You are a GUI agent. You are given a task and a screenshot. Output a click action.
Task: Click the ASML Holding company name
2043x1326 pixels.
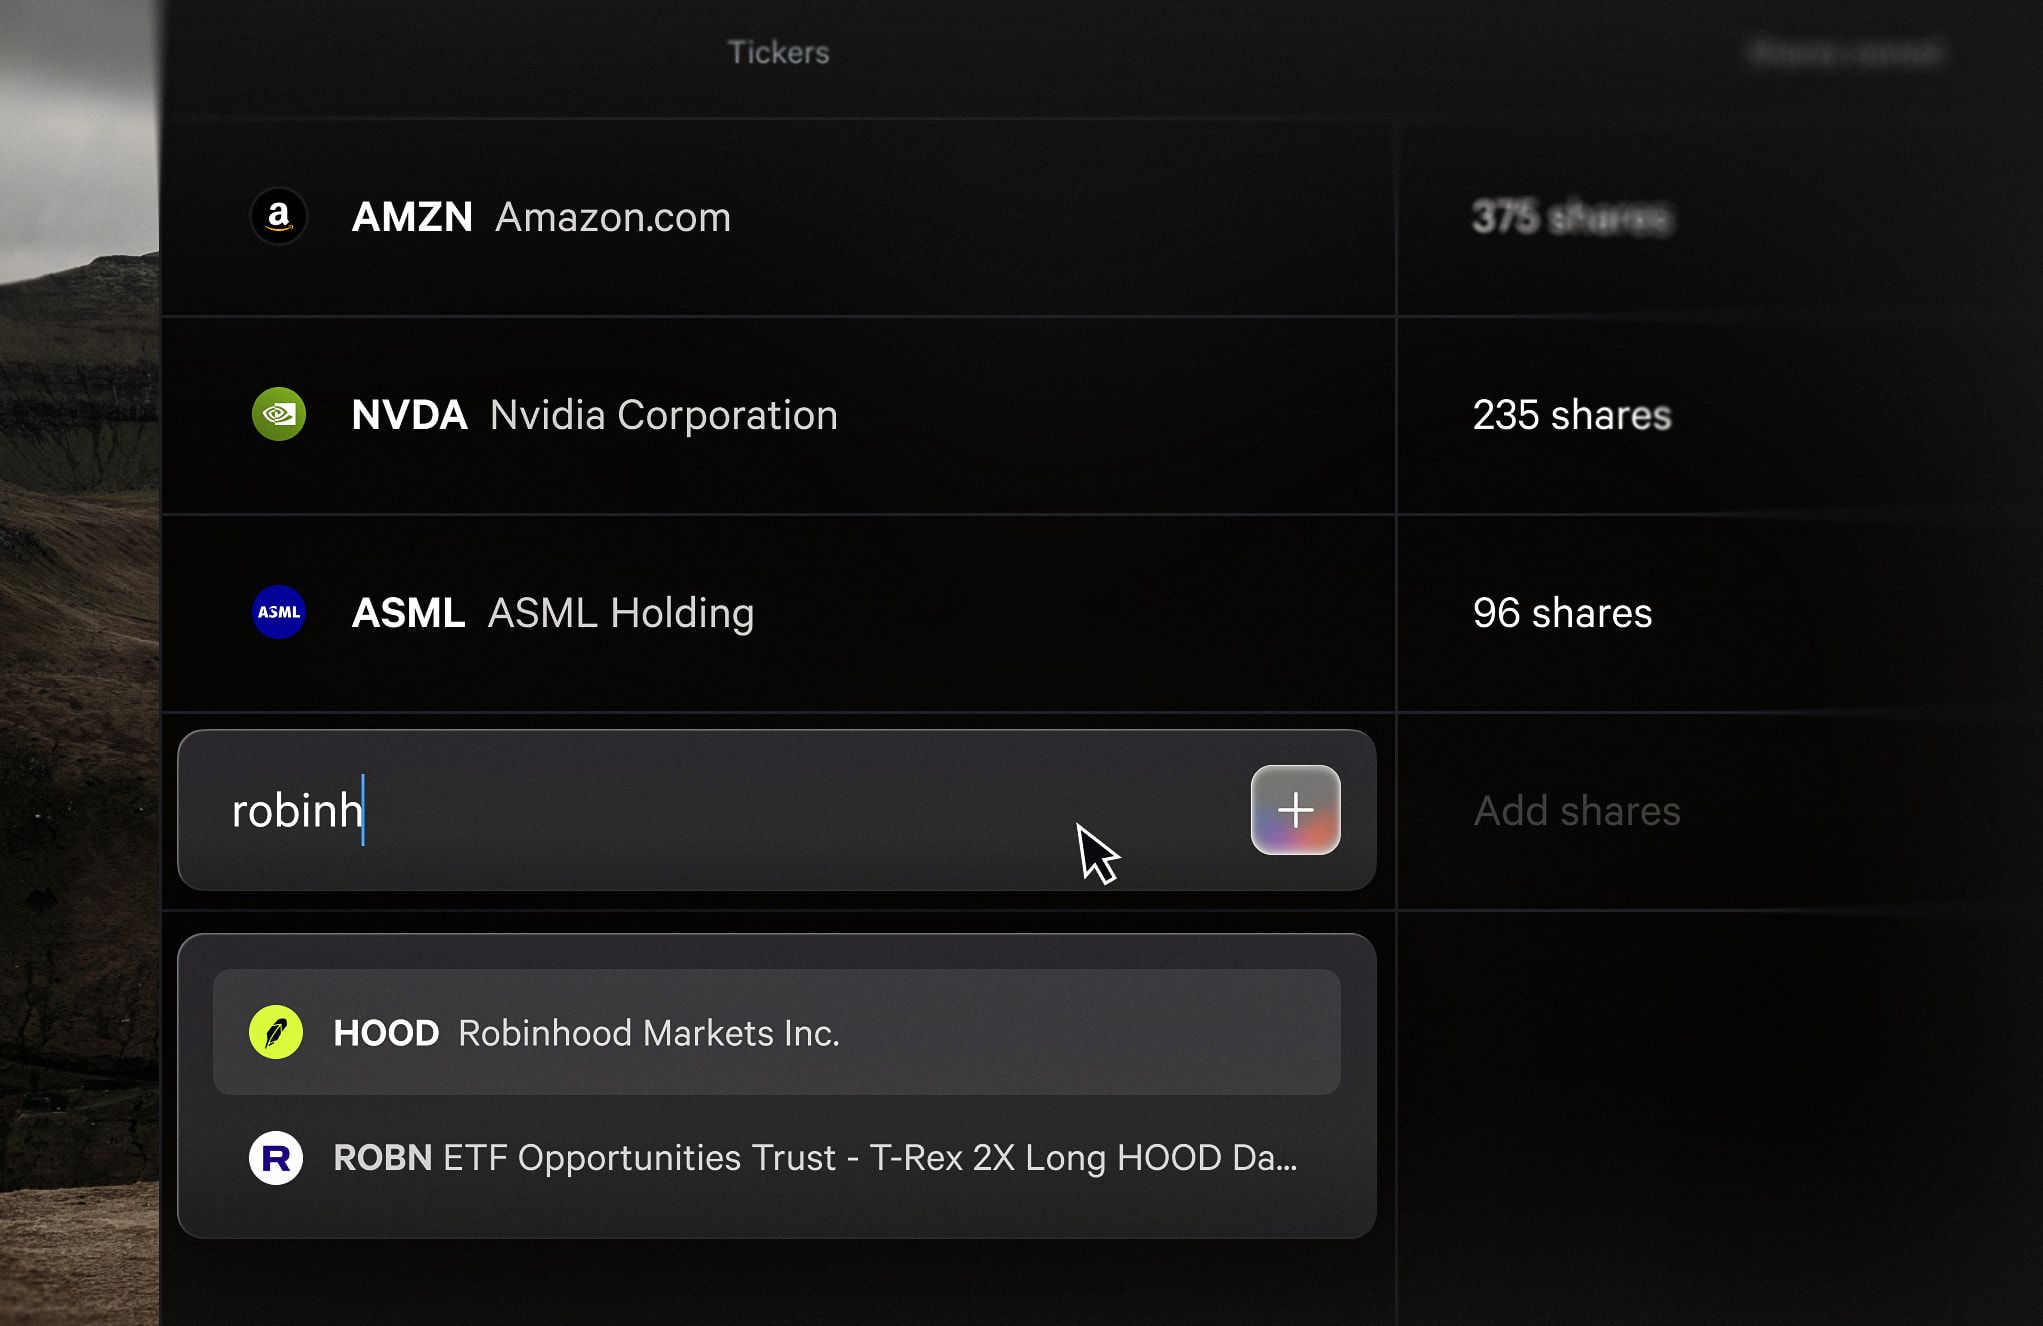621,613
